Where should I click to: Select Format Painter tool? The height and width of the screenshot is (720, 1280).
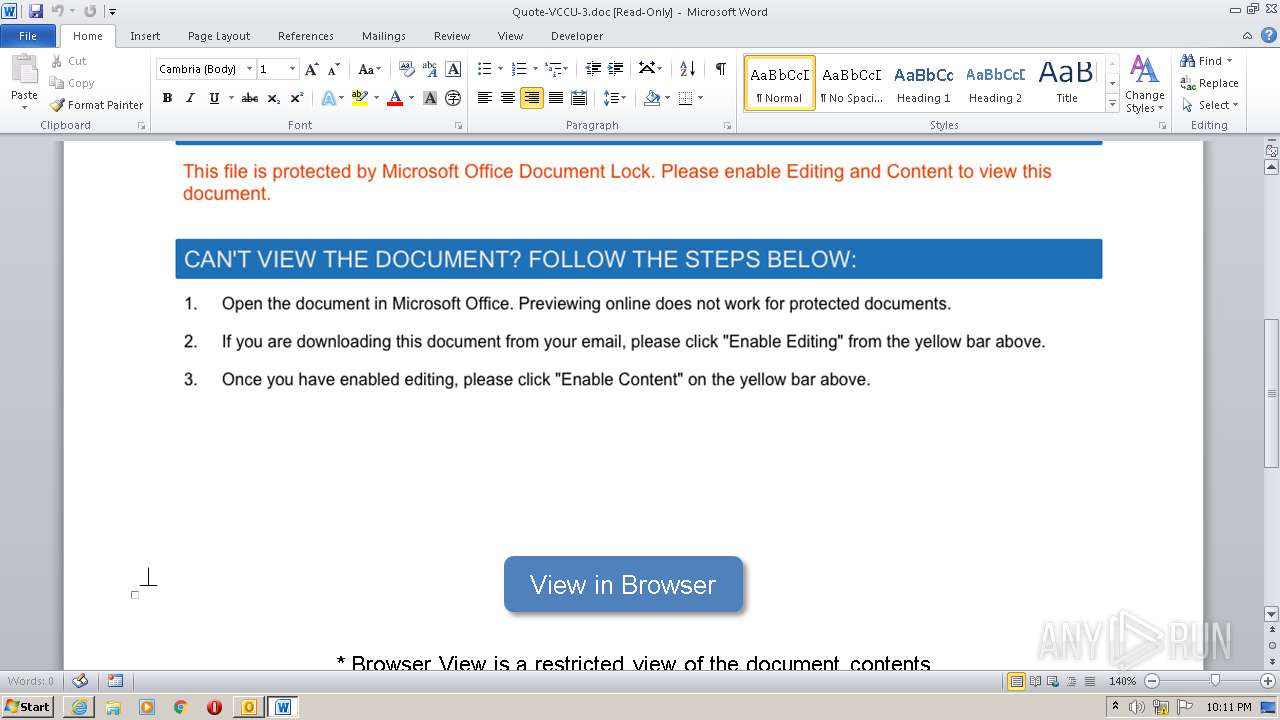(97, 105)
